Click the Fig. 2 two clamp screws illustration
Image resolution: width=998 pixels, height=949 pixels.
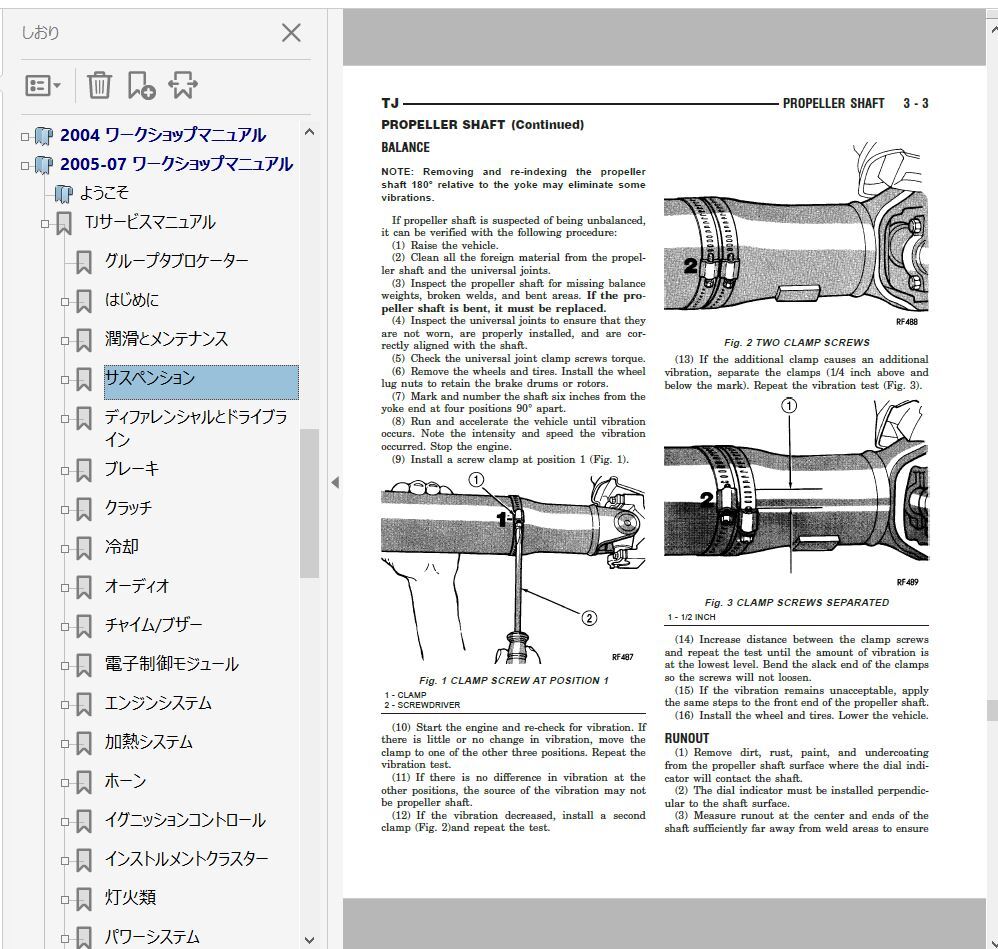click(796, 235)
